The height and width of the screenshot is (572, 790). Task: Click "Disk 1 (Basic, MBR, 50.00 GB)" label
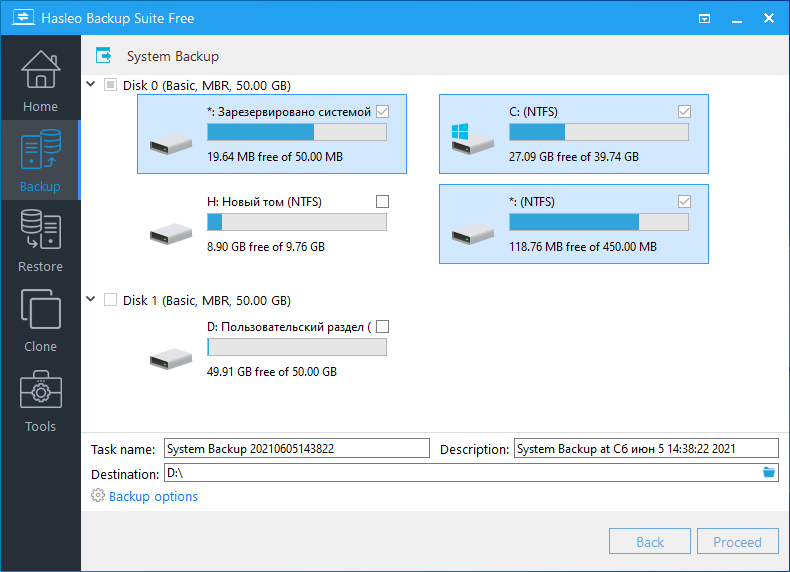tap(207, 300)
